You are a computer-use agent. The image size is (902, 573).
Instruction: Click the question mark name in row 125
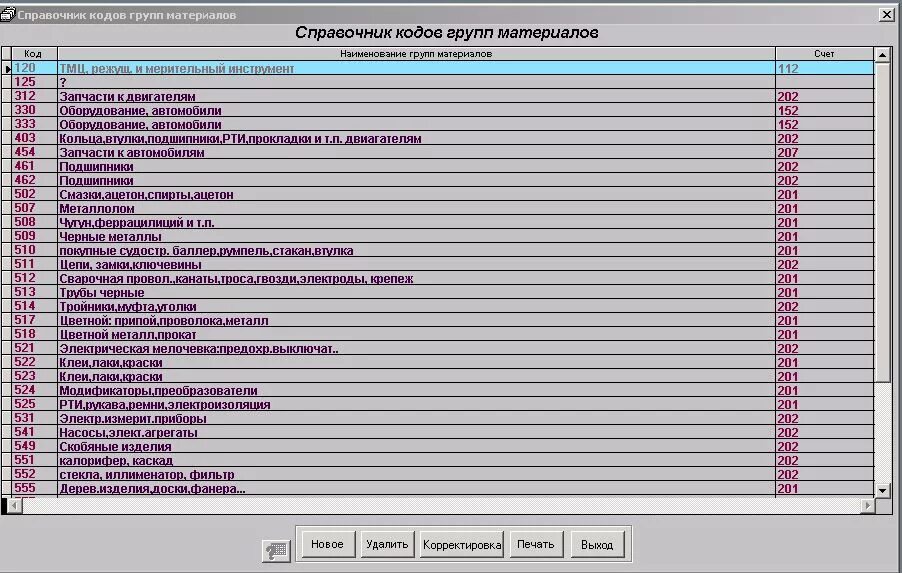pos(416,82)
